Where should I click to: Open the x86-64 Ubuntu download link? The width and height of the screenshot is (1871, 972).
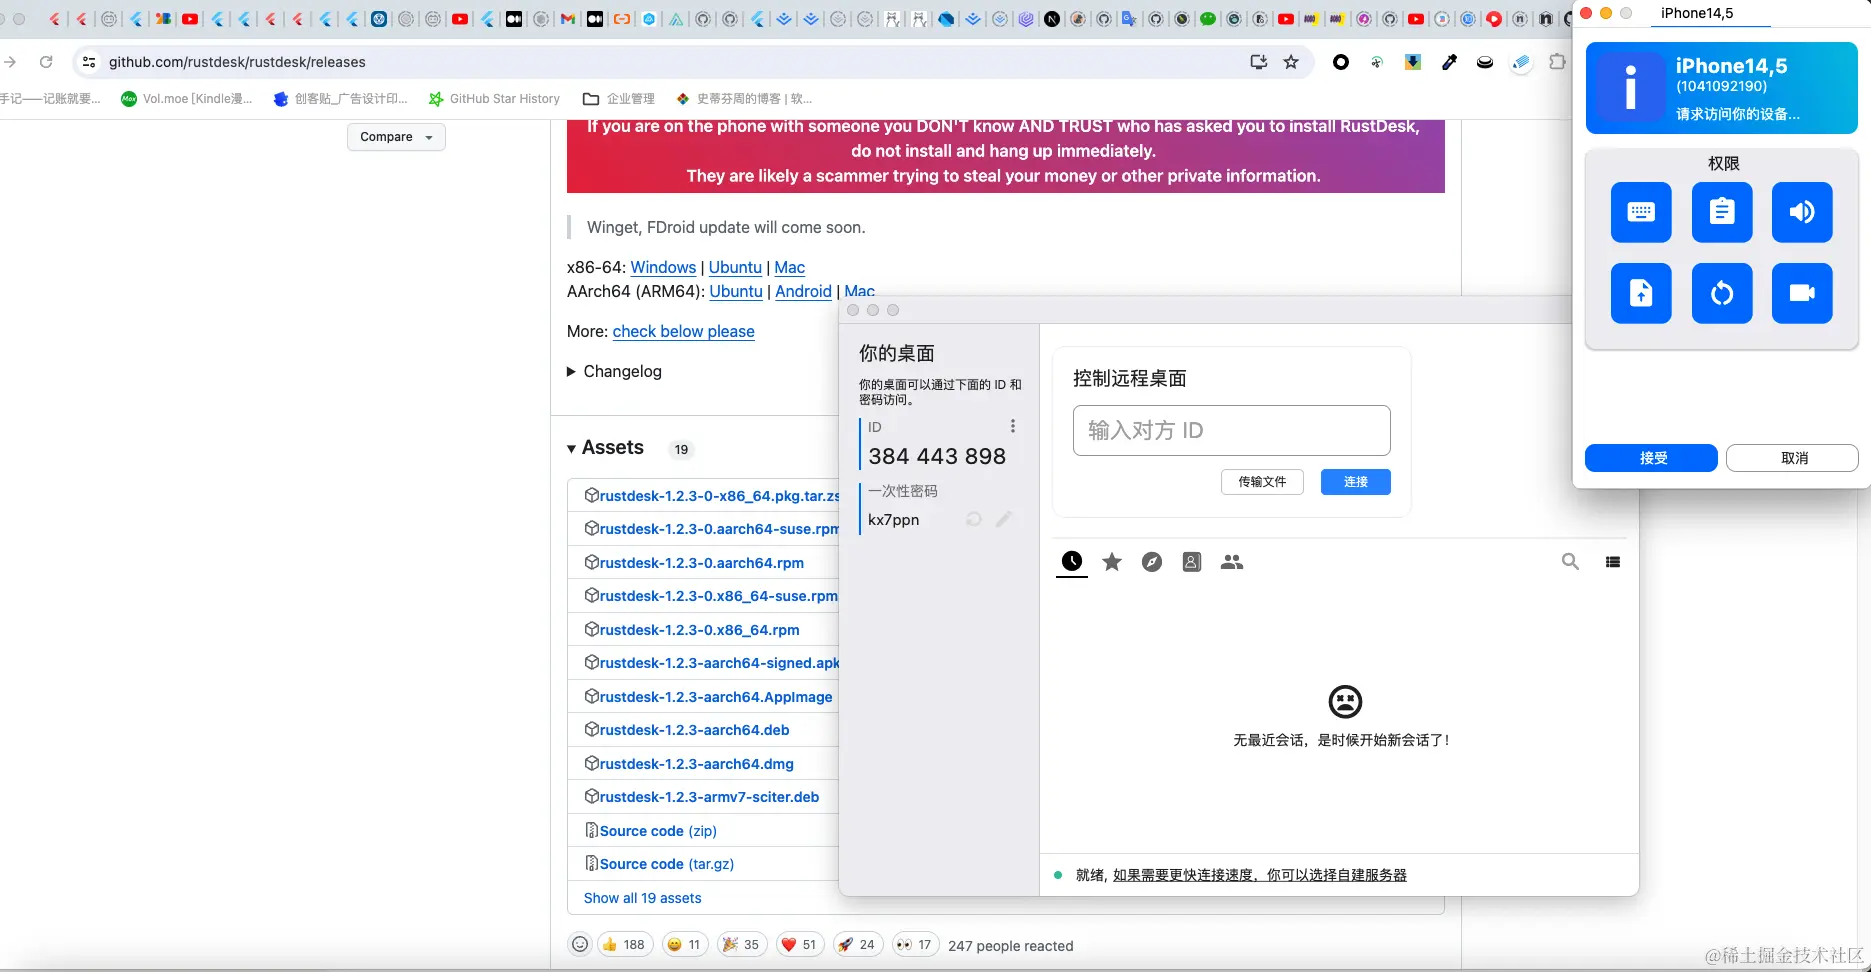[735, 267]
